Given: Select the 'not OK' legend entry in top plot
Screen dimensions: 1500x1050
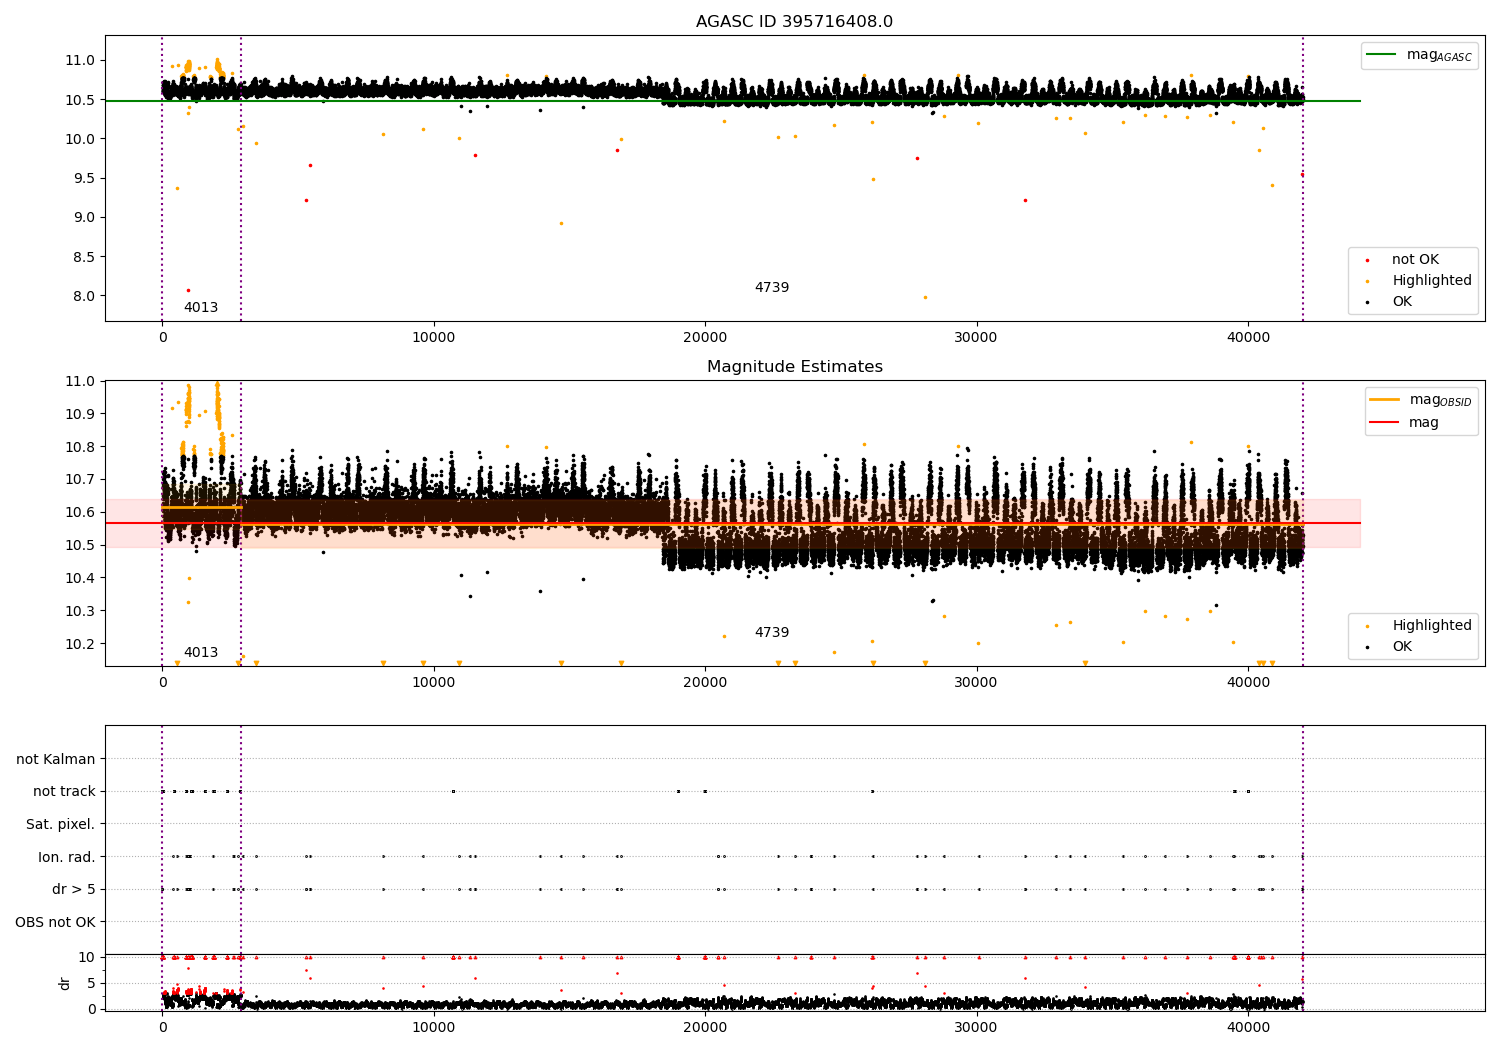Looking at the screenshot, I should click(1403, 260).
